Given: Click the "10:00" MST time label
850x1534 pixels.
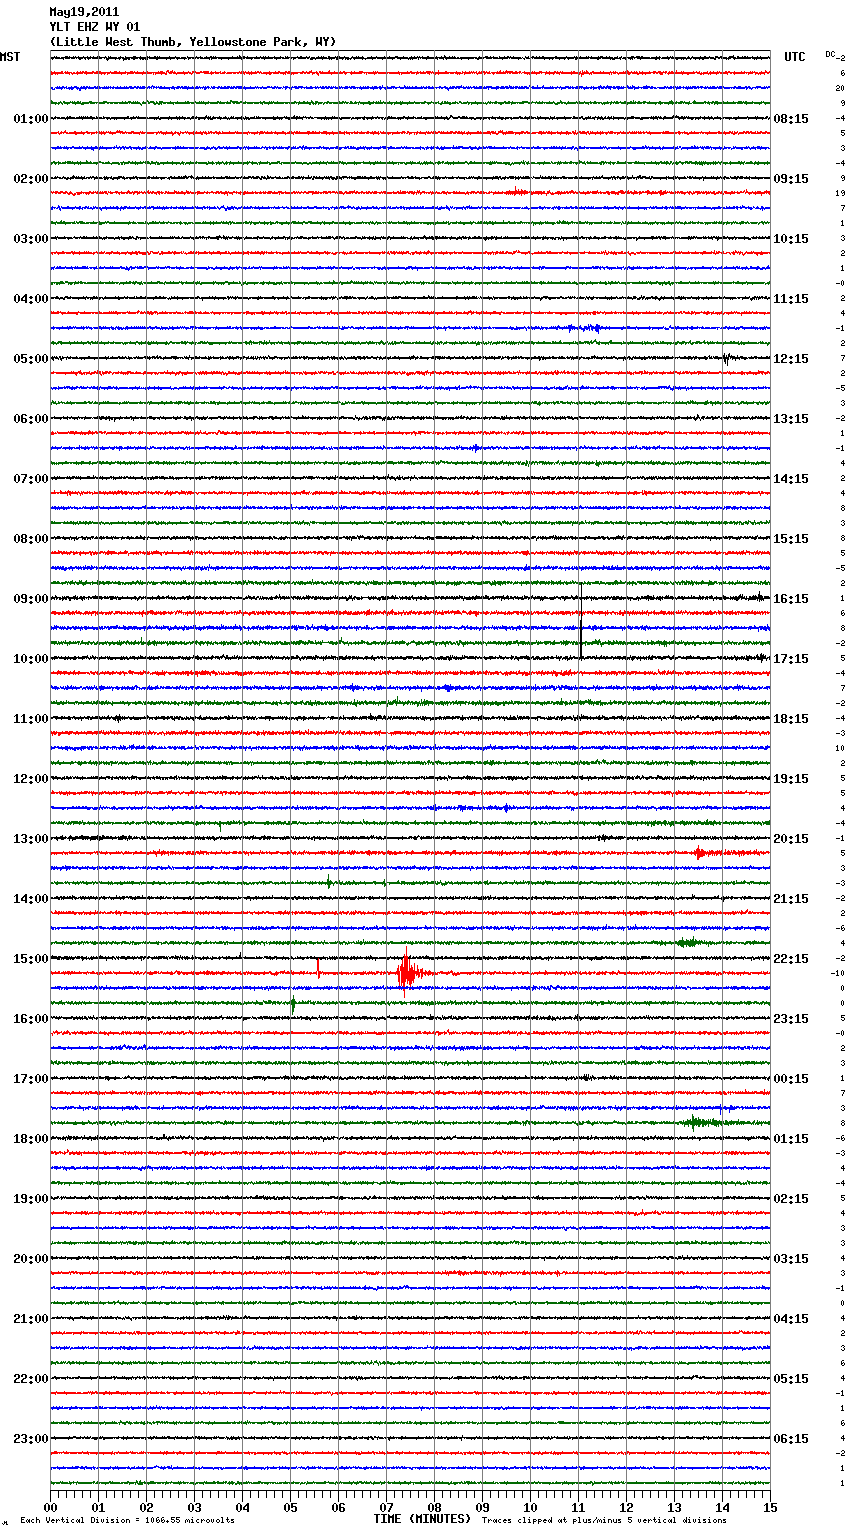Looking at the screenshot, I should tap(31, 659).
